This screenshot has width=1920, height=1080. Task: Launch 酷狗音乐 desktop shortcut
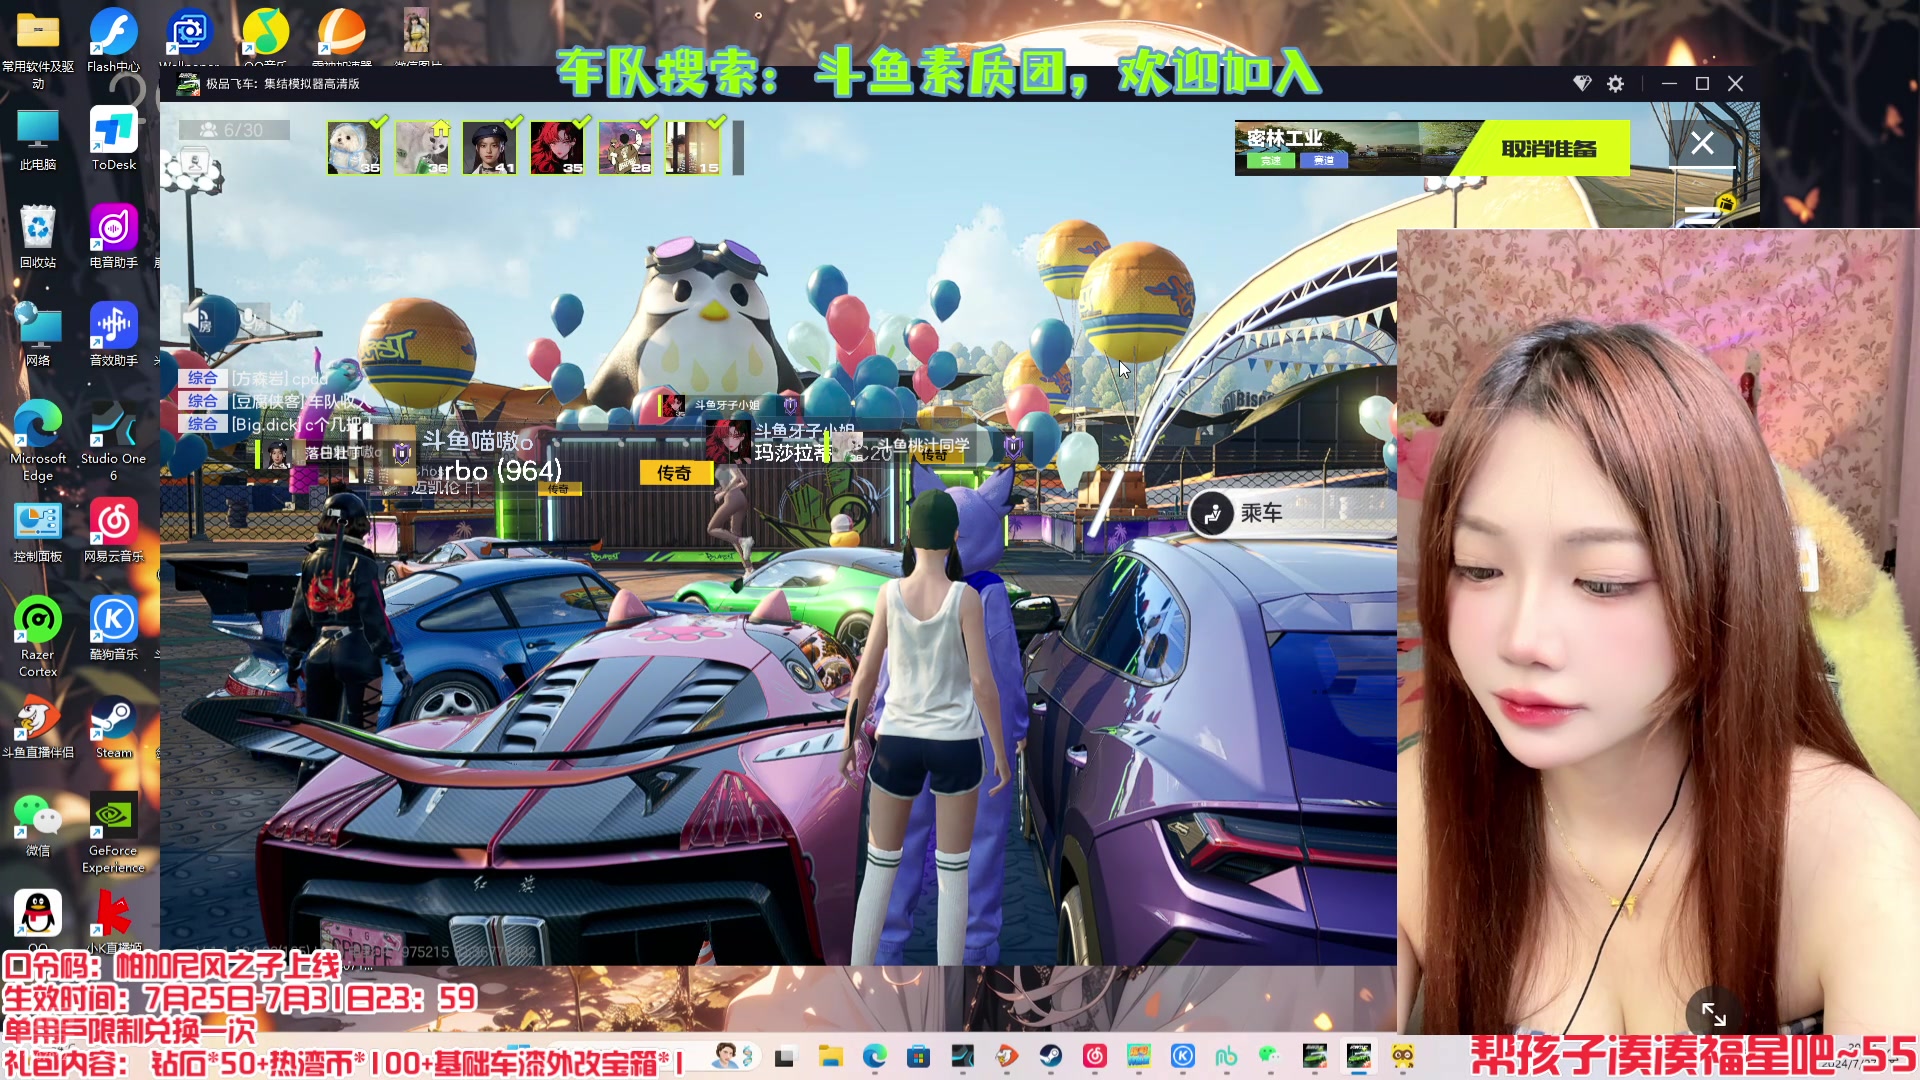[114, 628]
